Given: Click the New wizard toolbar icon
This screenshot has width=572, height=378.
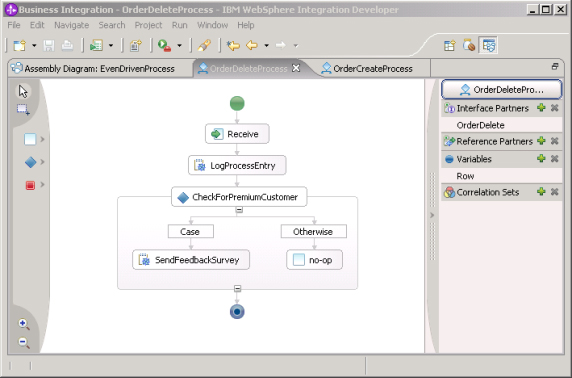Looking at the screenshot, I should (19, 46).
